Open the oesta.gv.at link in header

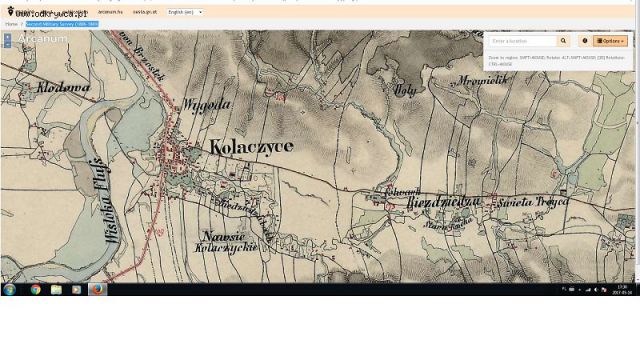tap(145, 12)
